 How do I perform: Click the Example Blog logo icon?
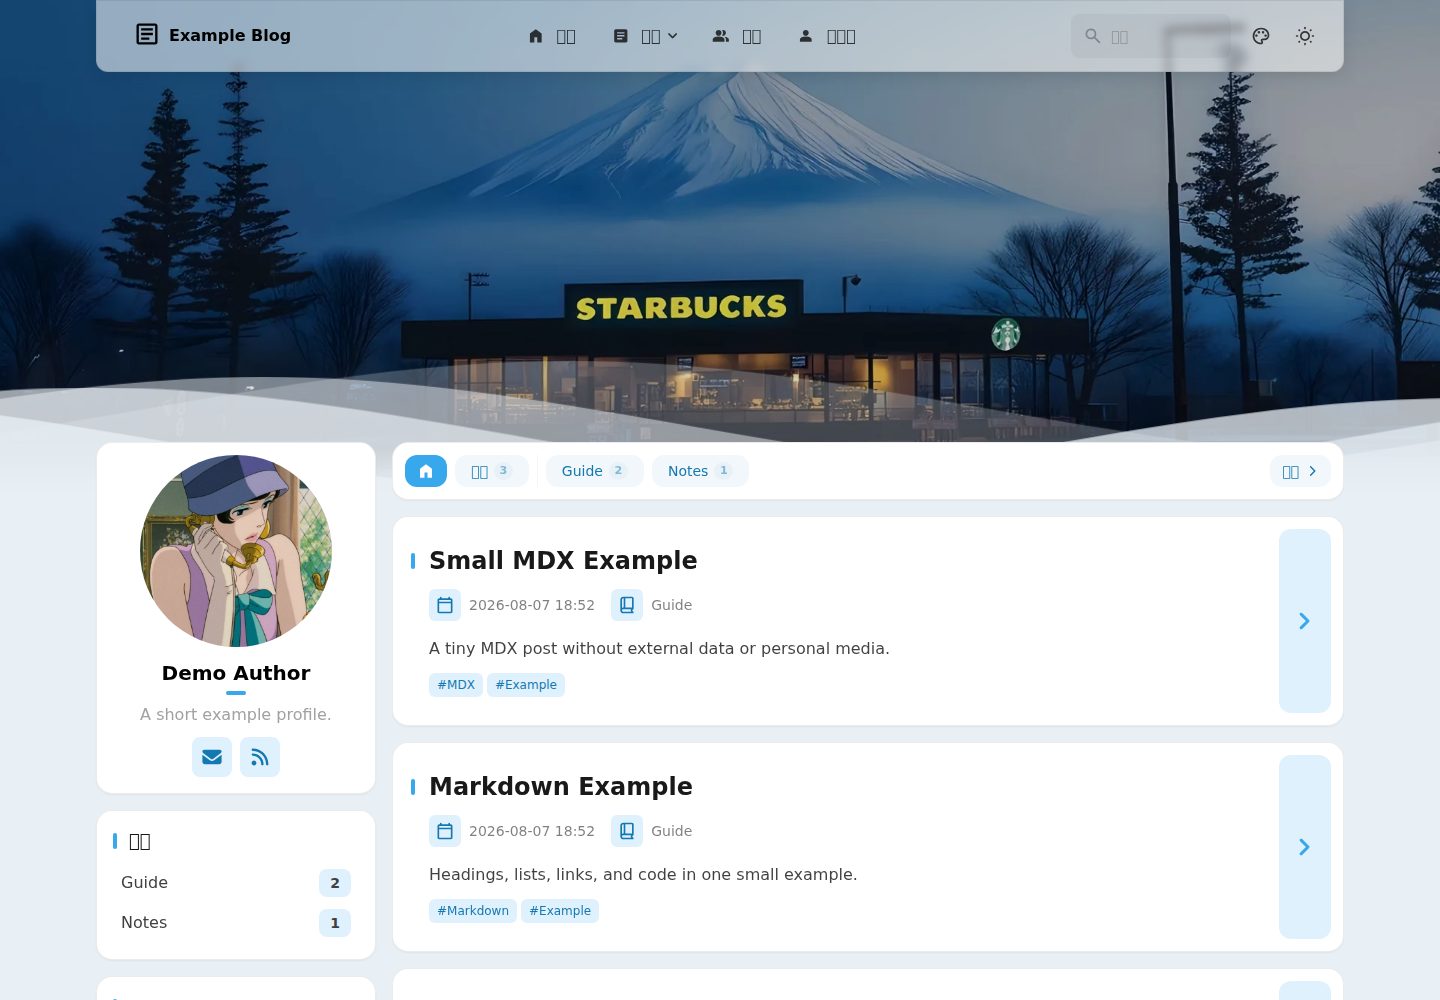click(x=147, y=35)
